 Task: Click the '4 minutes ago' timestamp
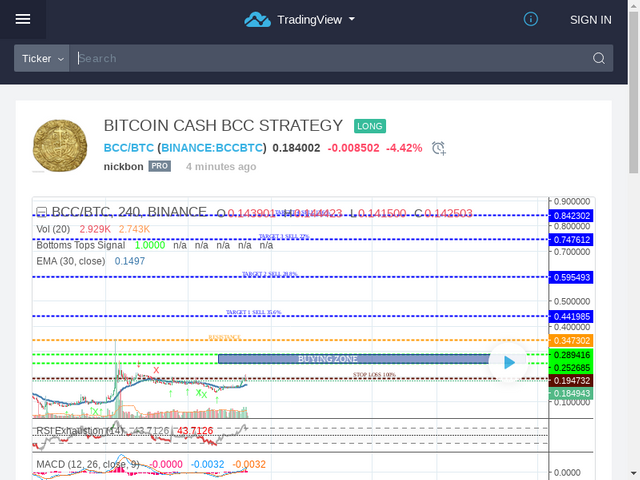click(x=221, y=167)
